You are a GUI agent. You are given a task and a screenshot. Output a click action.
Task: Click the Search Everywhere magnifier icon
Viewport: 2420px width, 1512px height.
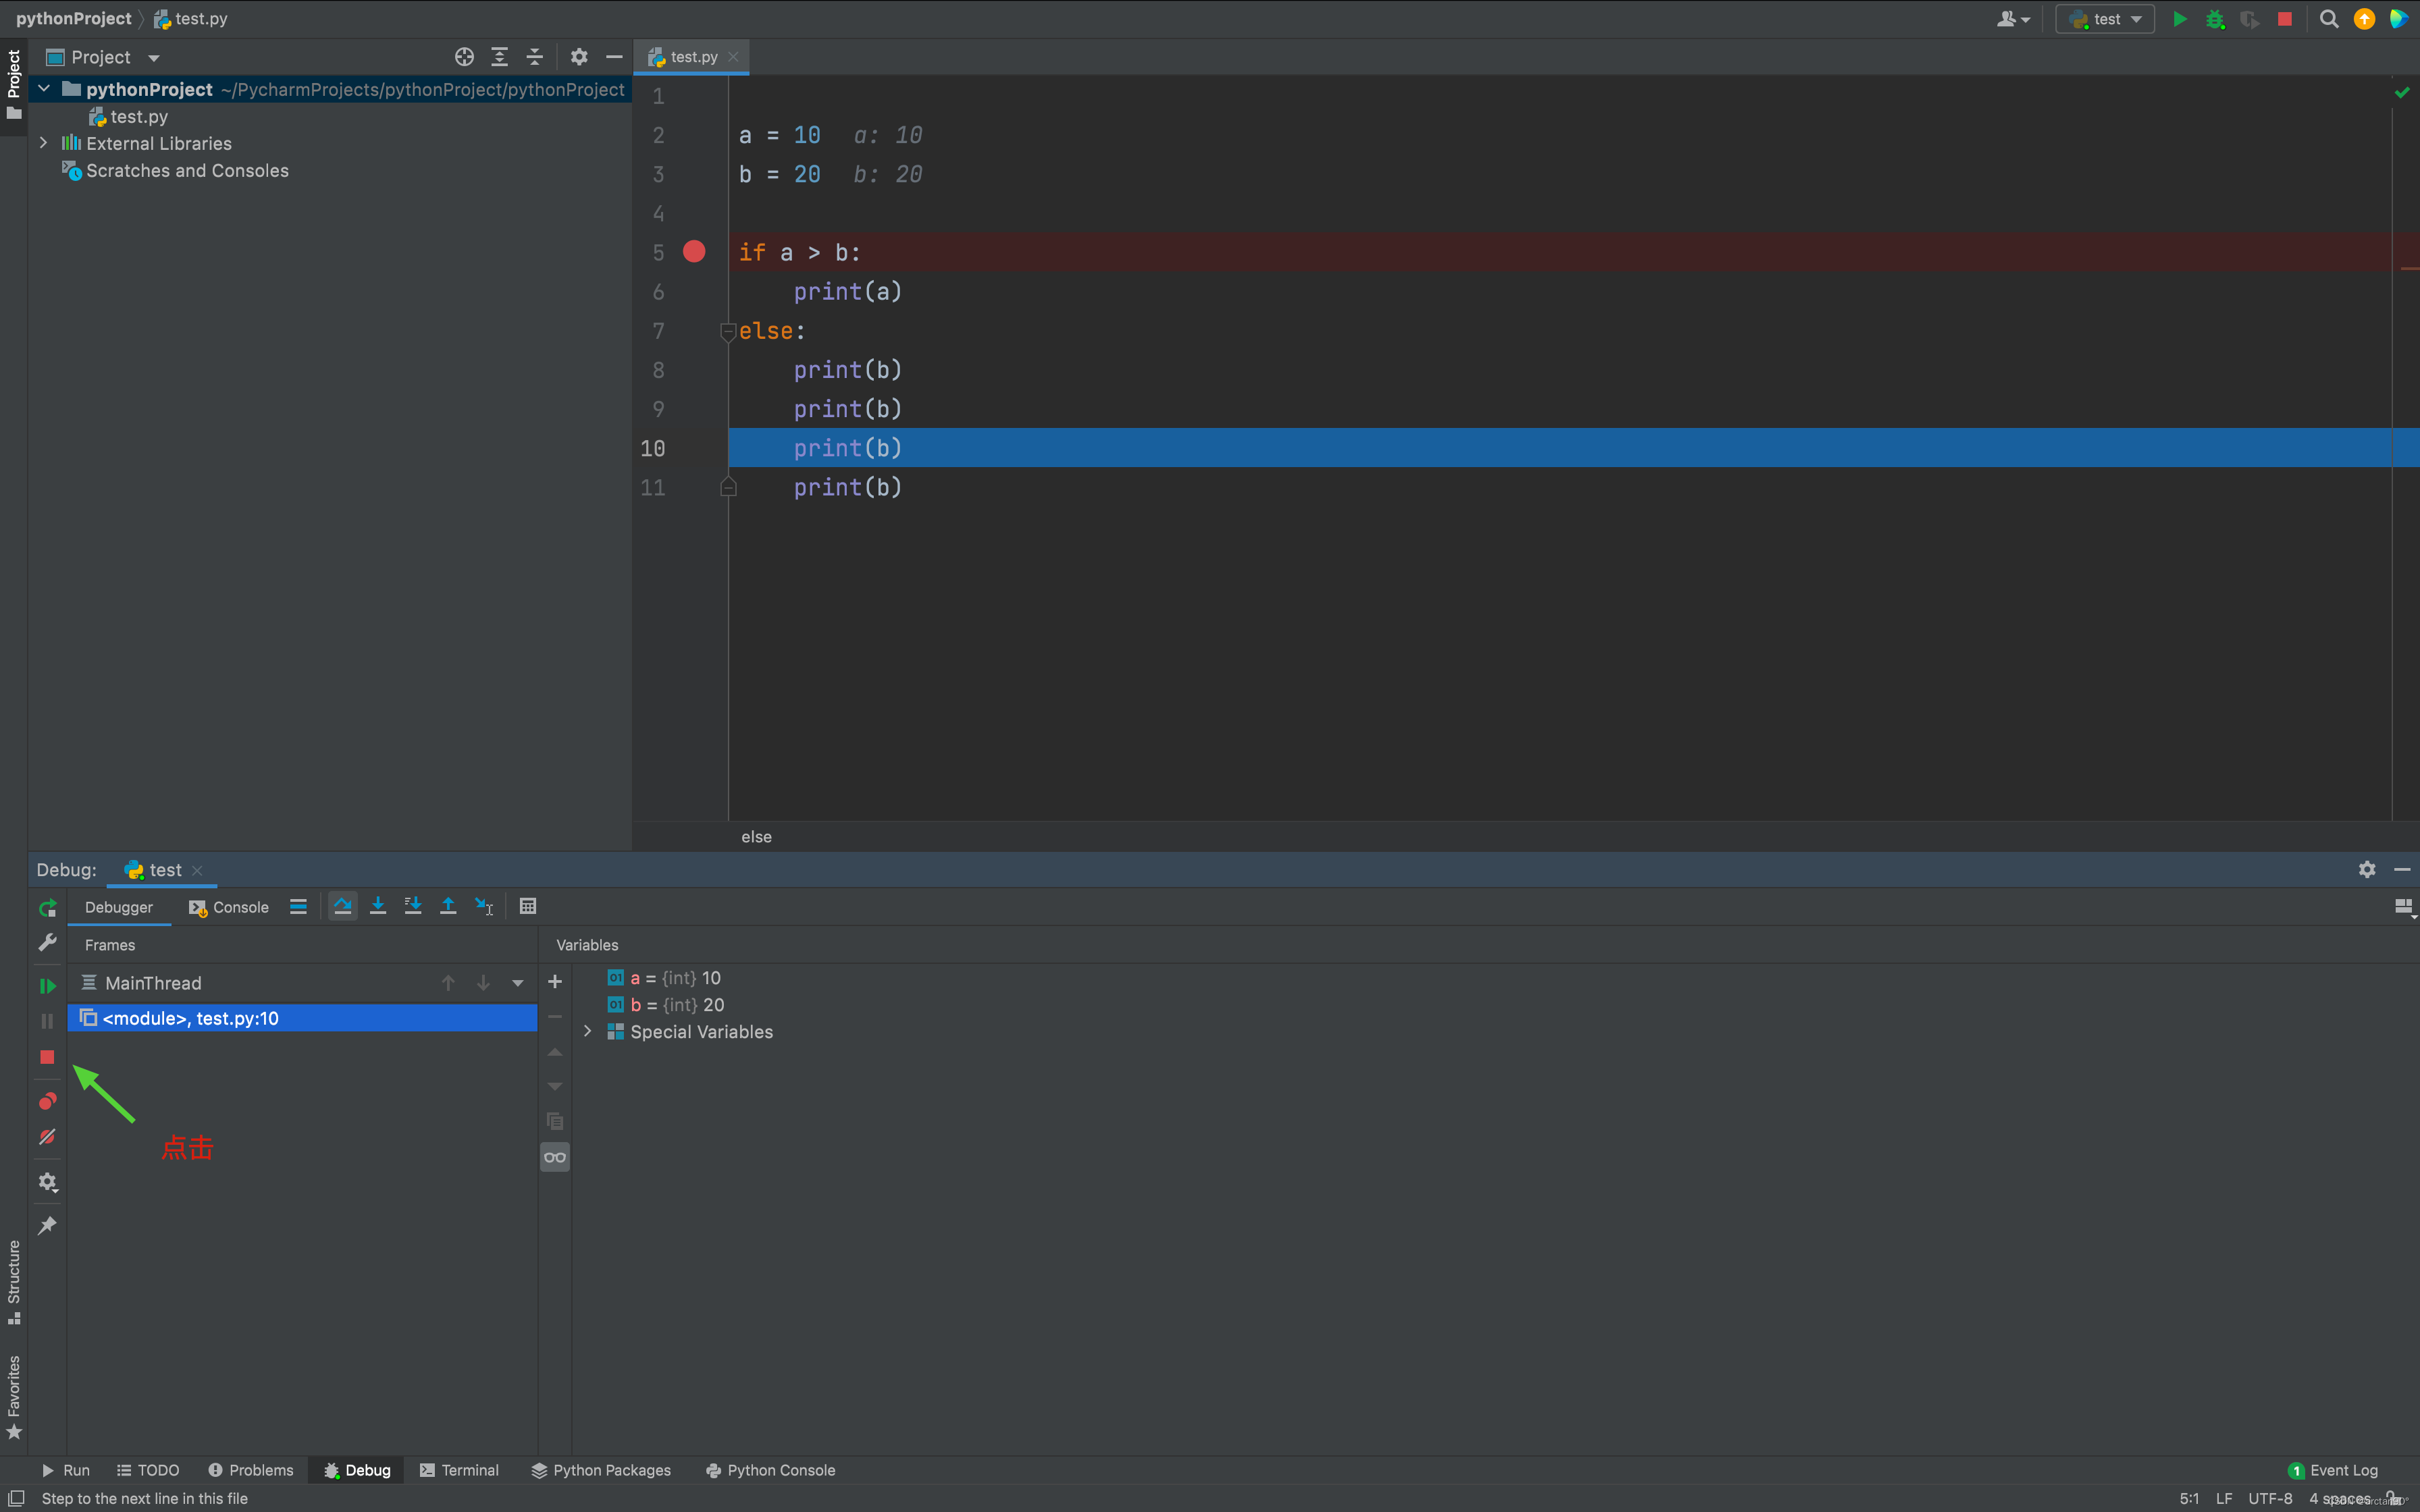click(2328, 18)
